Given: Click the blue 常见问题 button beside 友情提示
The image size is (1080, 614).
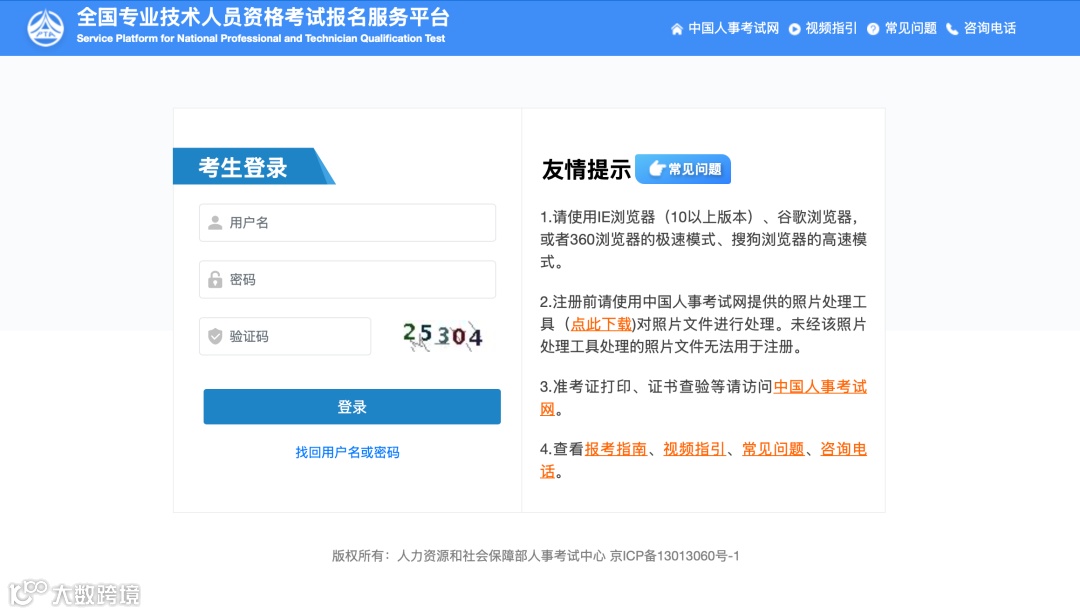Looking at the screenshot, I should pos(683,169).
